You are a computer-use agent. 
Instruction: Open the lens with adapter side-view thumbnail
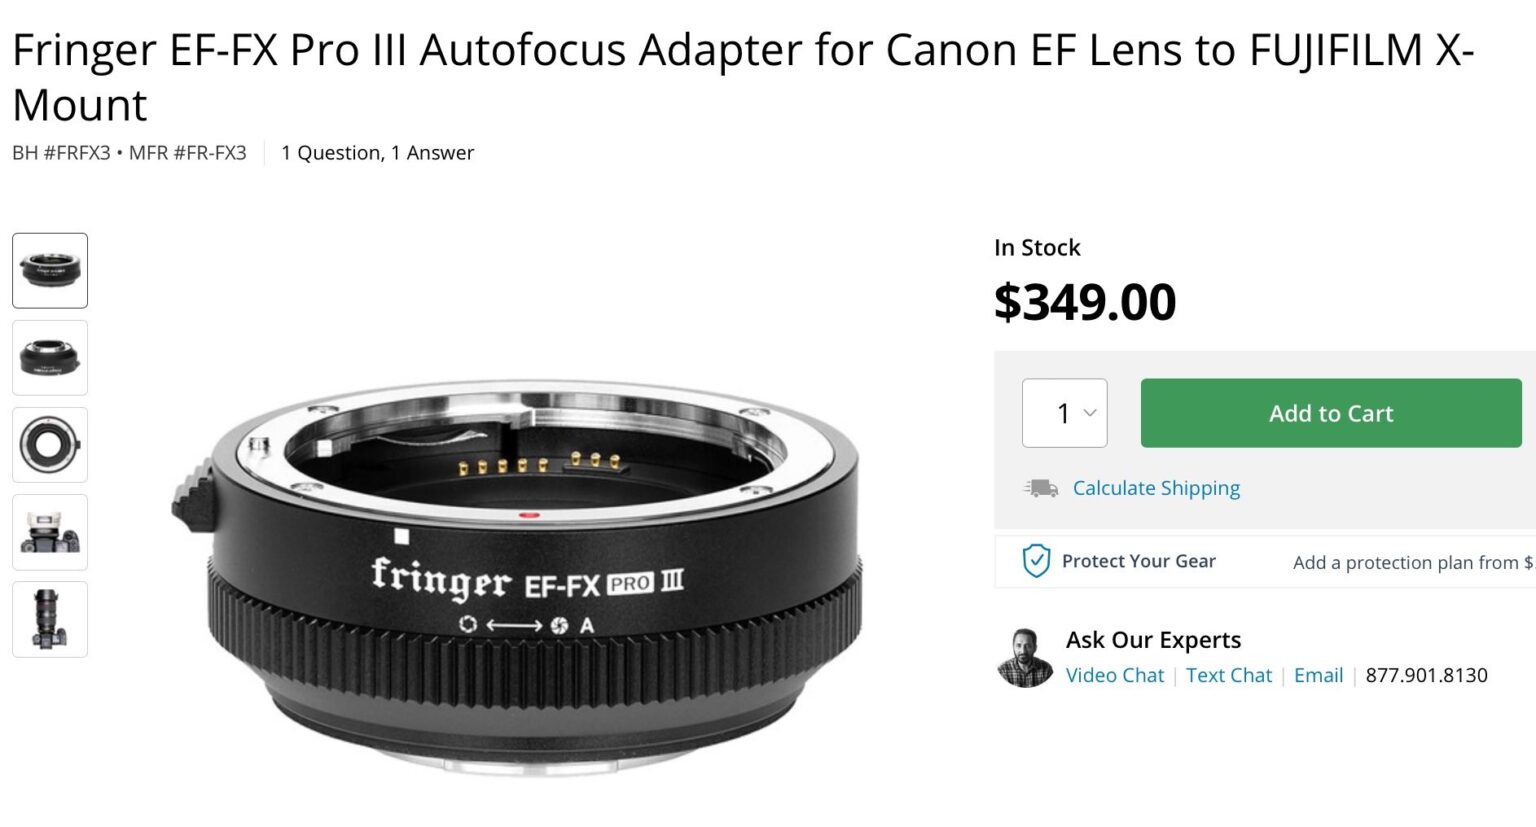(49, 619)
